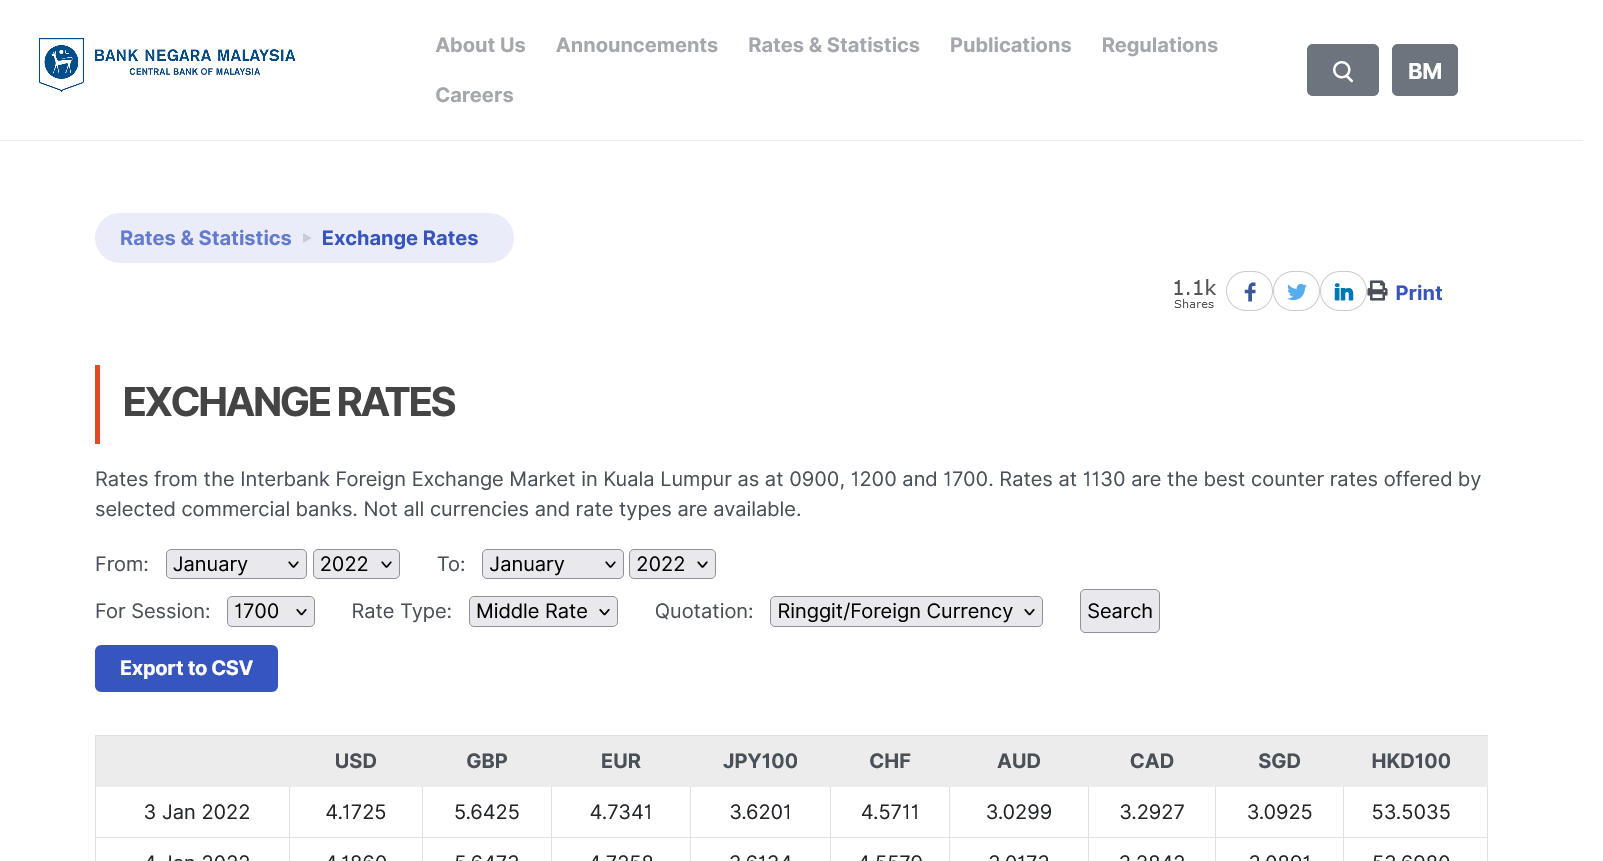Screen dimensions: 1603x861
Task: Go to the Publications menu
Action: (x=1010, y=45)
